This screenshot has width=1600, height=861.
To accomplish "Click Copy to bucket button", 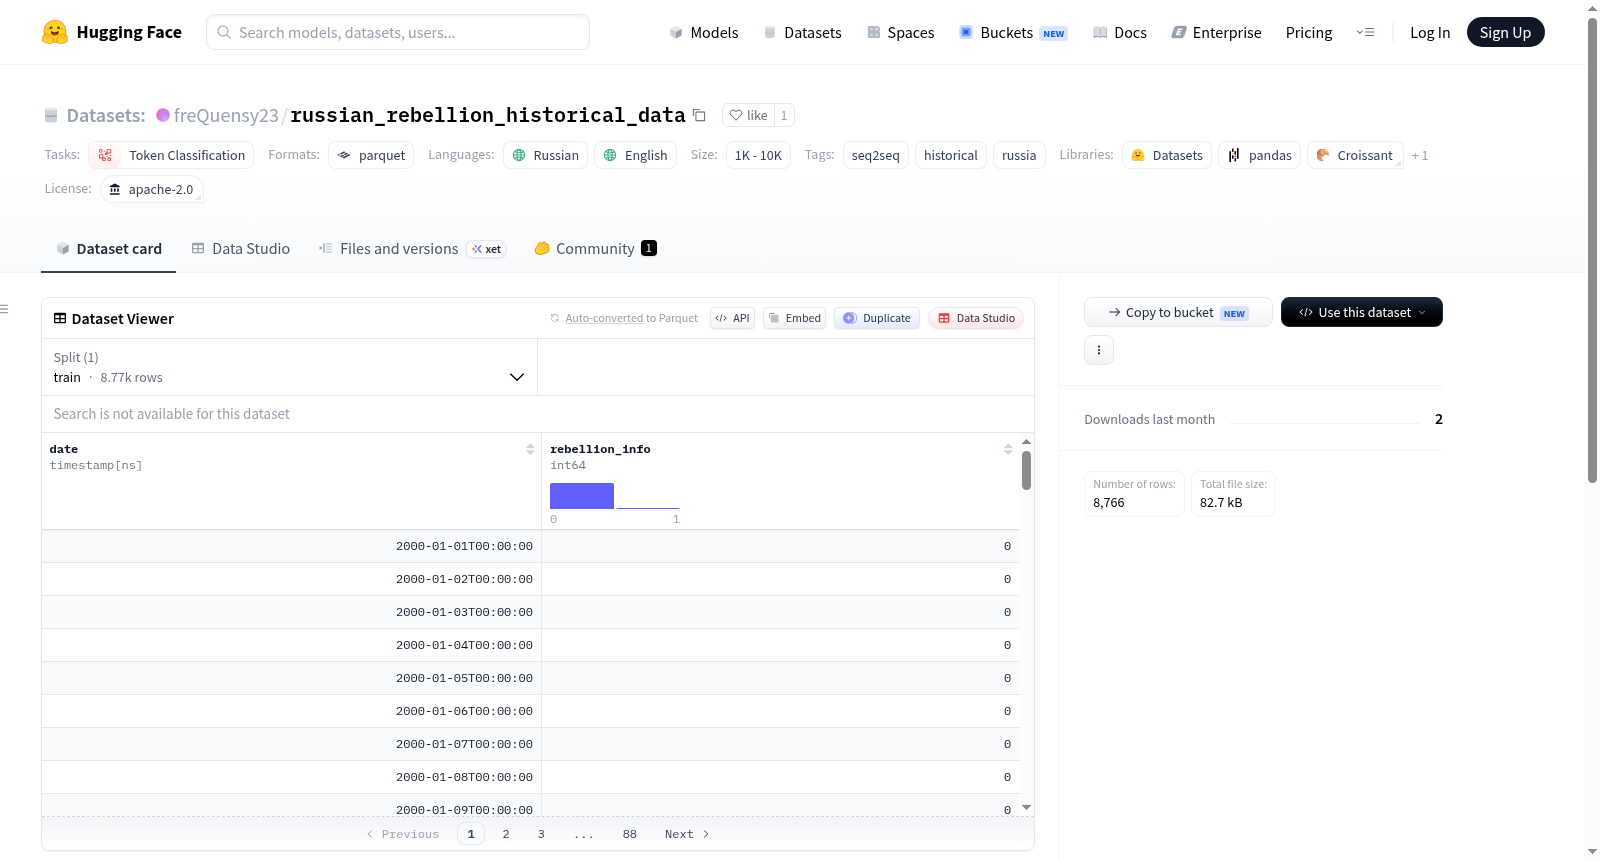I will [1178, 312].
